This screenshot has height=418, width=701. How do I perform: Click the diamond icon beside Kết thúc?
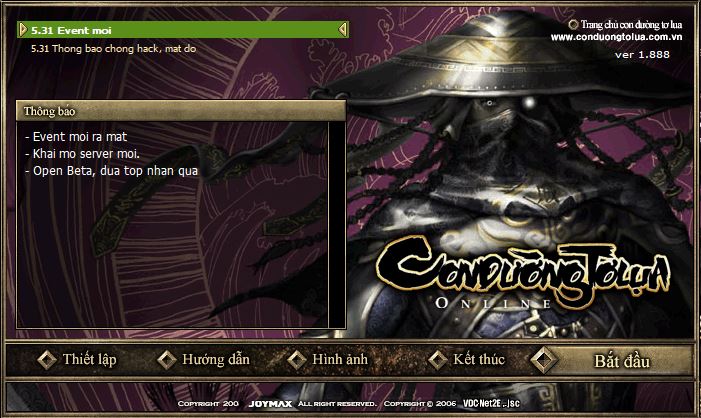437,360
